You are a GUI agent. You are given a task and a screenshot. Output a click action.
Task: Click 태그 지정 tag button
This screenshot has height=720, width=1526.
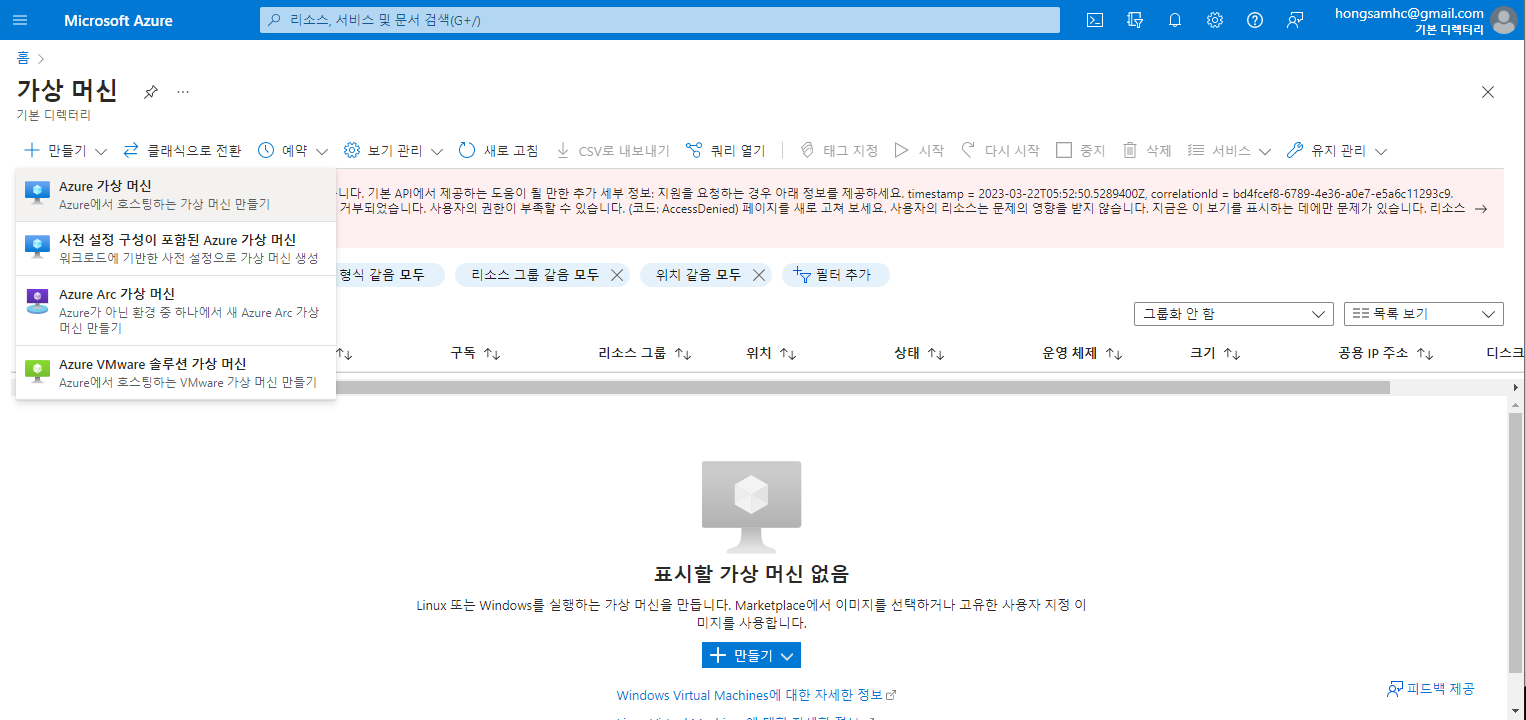[x=839, y=151]
